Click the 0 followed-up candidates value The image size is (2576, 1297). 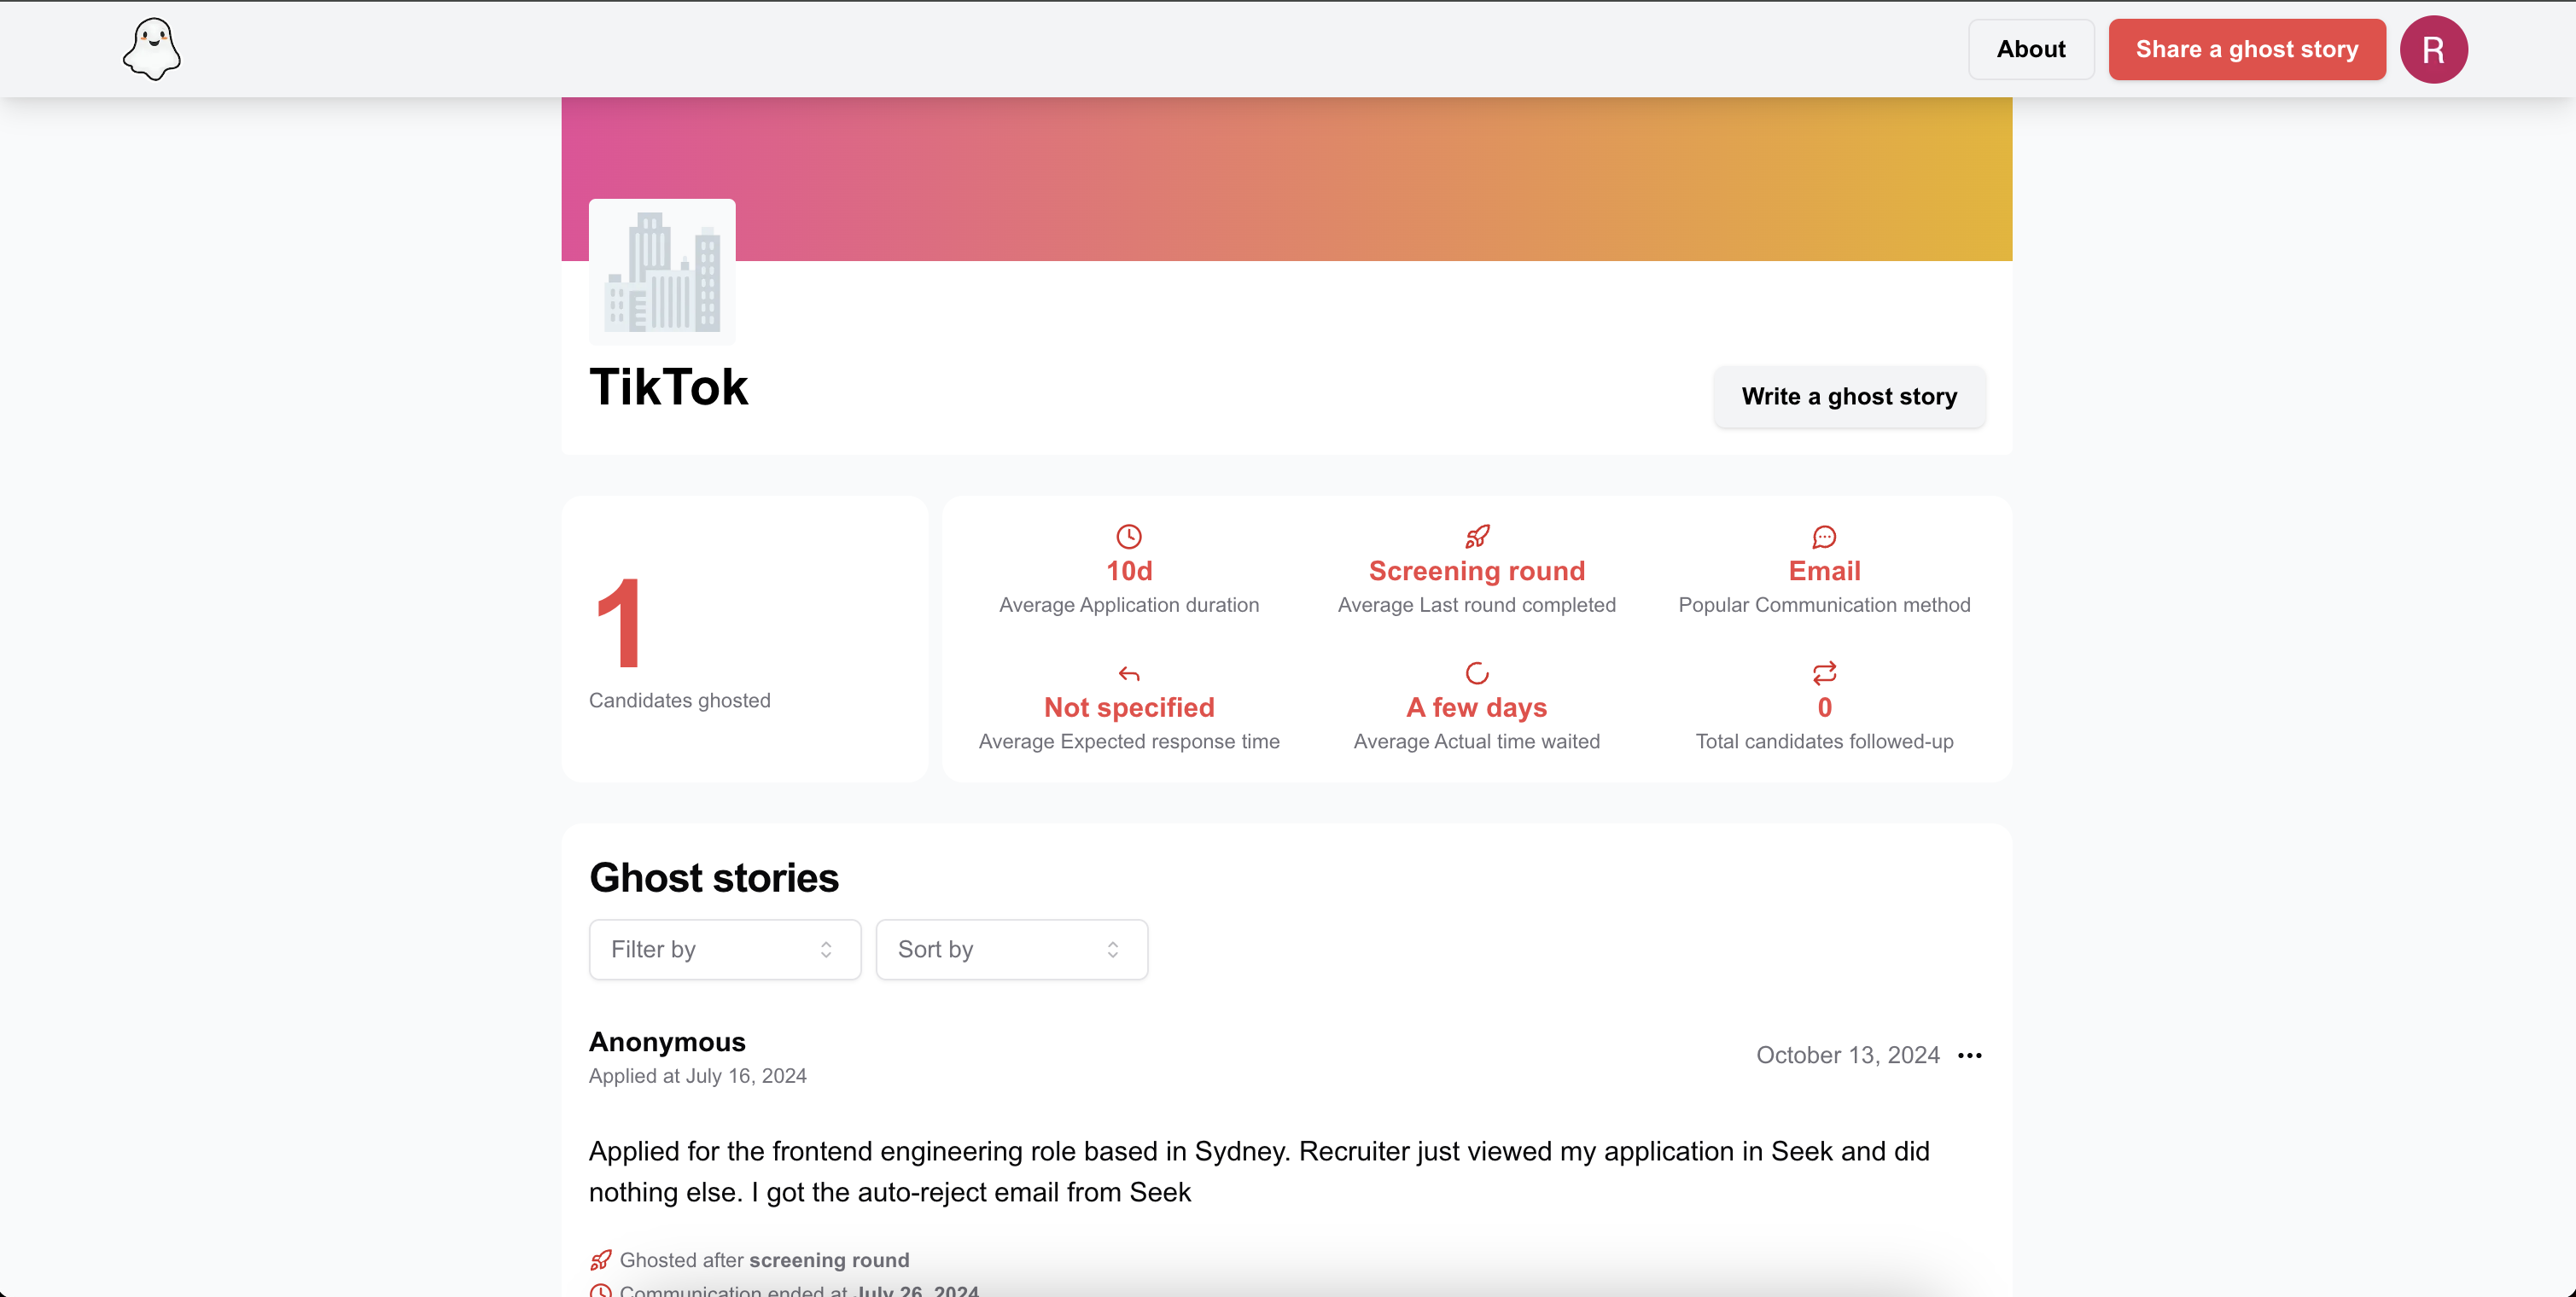click(x=1824, y=707)
